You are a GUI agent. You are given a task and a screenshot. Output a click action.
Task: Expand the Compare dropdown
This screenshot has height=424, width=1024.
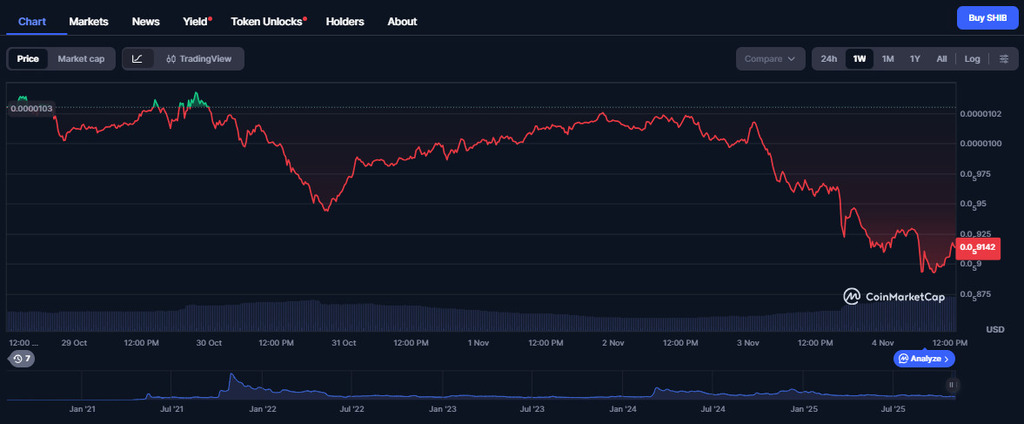pos(770,59)
